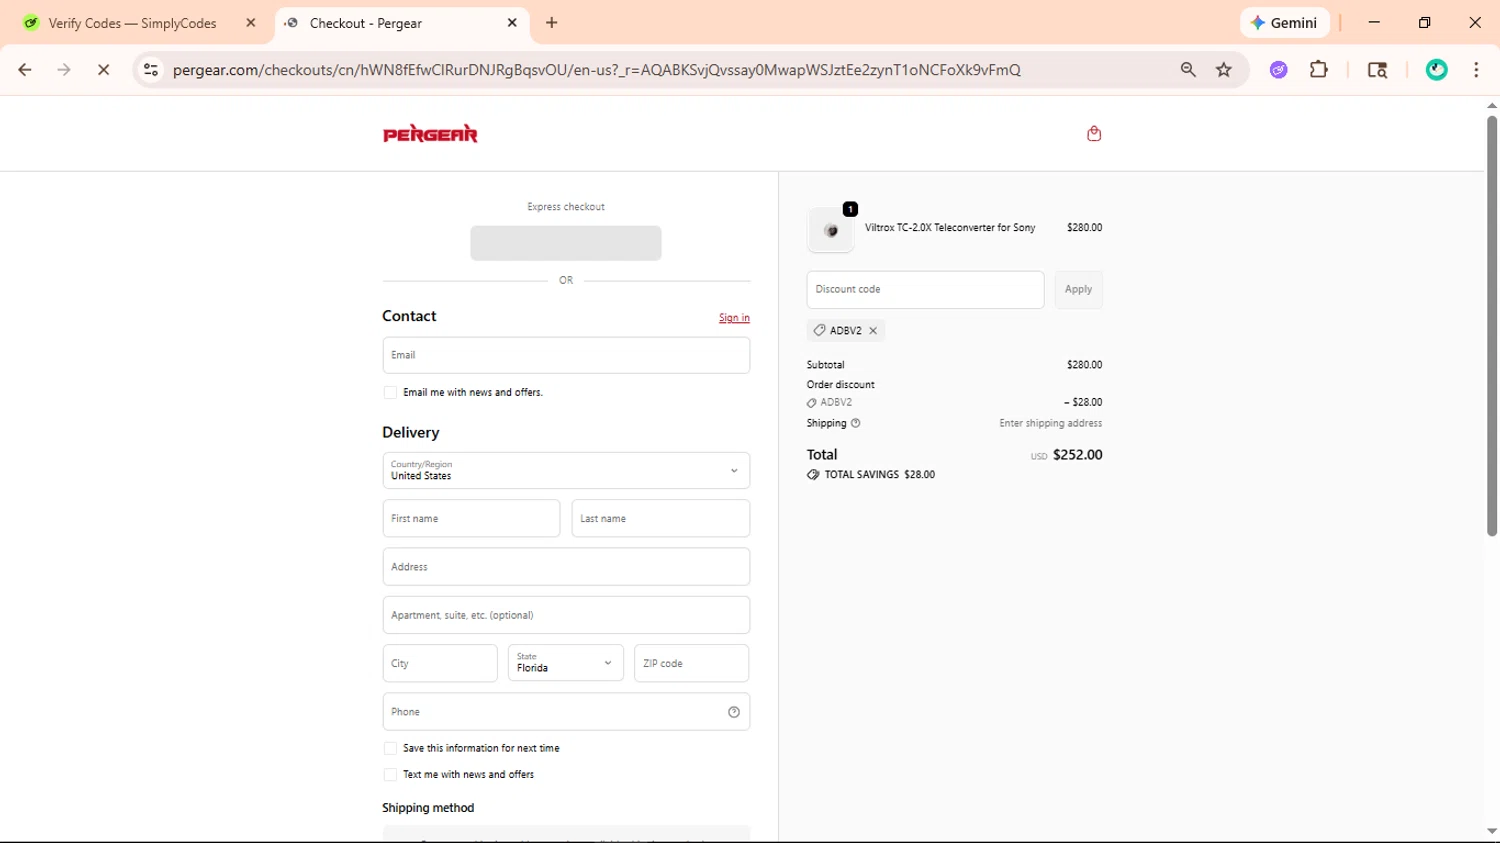Click the express checkout button placeholder
Viewport: 1500px width, 843px height.
pyautogui.click(x=566, y=243)
